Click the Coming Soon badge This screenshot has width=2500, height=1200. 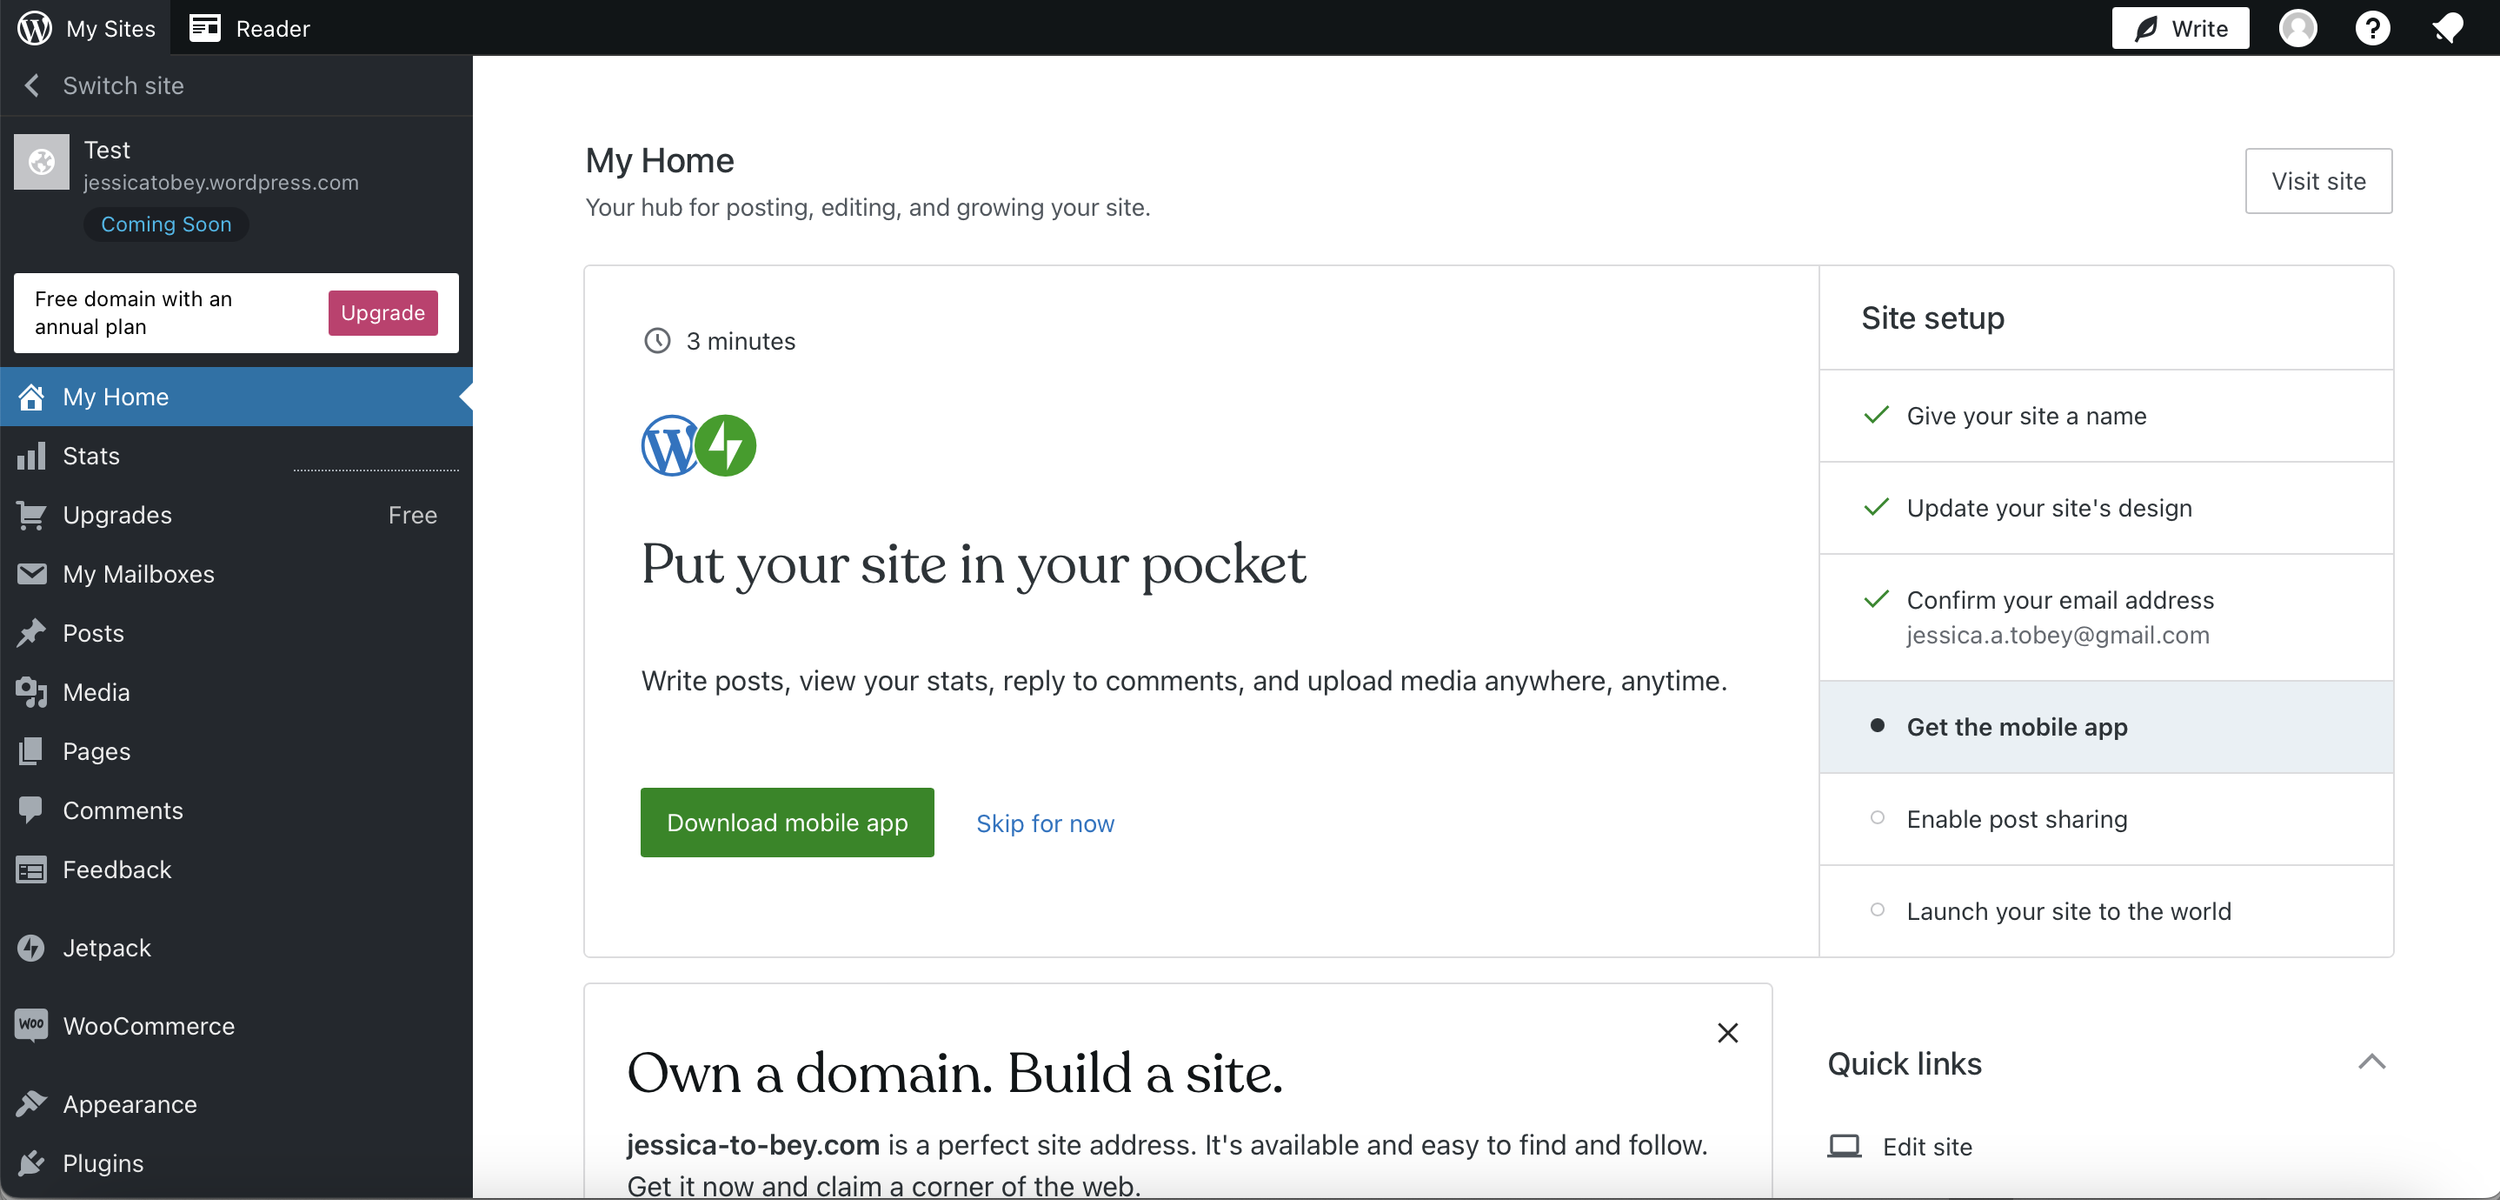(x=166, y=224)
